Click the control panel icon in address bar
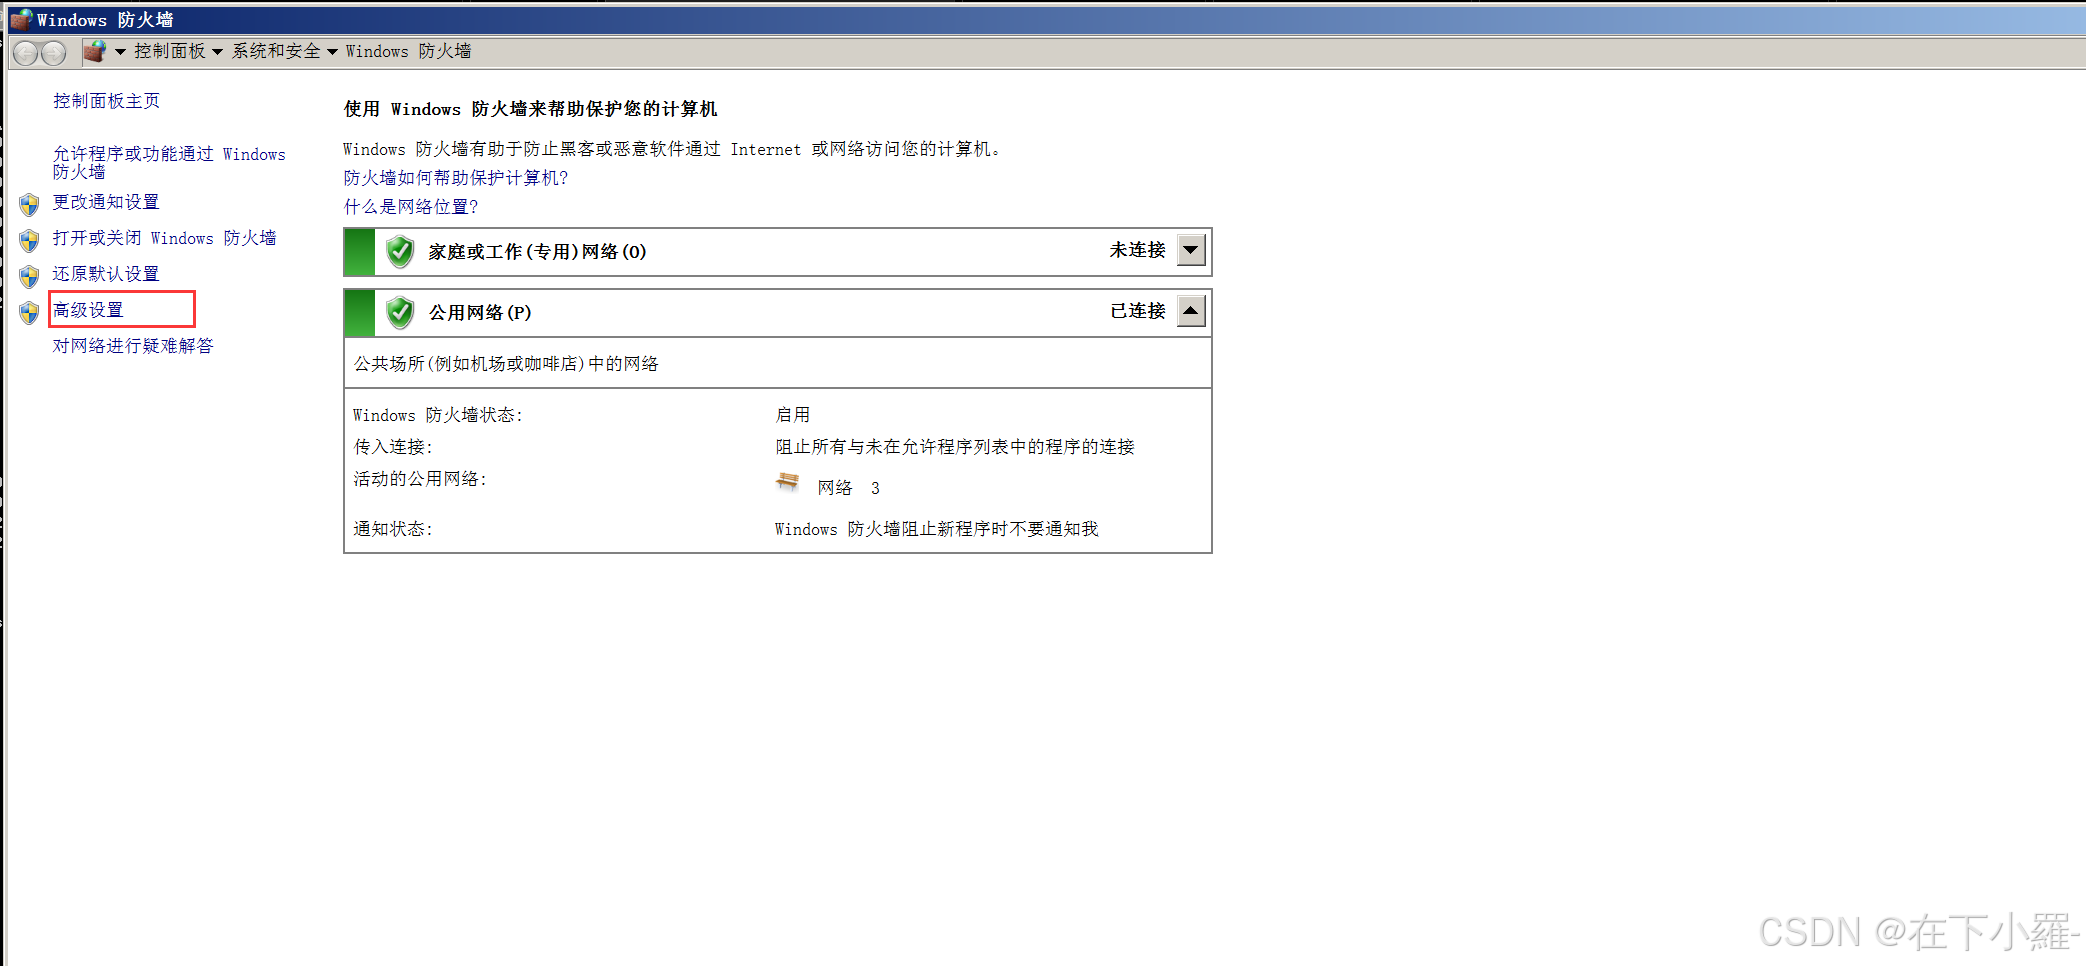Screen dimensions: 2086x966 [x=95, y=51]
